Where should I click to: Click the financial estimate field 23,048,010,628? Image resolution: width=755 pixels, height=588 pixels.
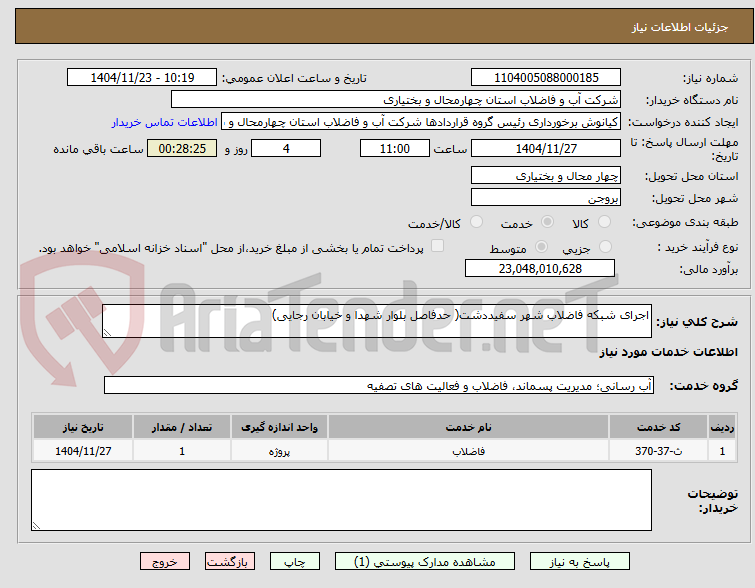(x=540, y=268)
